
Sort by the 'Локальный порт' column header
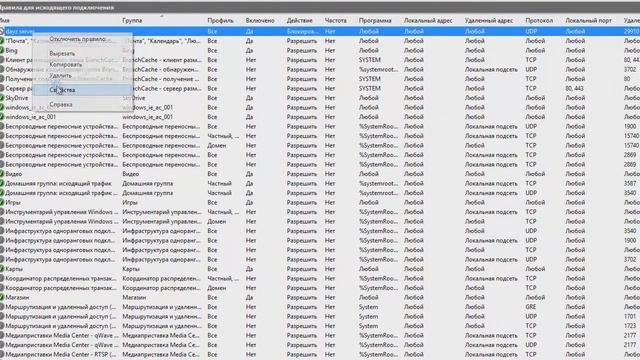click(x=589, y=20)
